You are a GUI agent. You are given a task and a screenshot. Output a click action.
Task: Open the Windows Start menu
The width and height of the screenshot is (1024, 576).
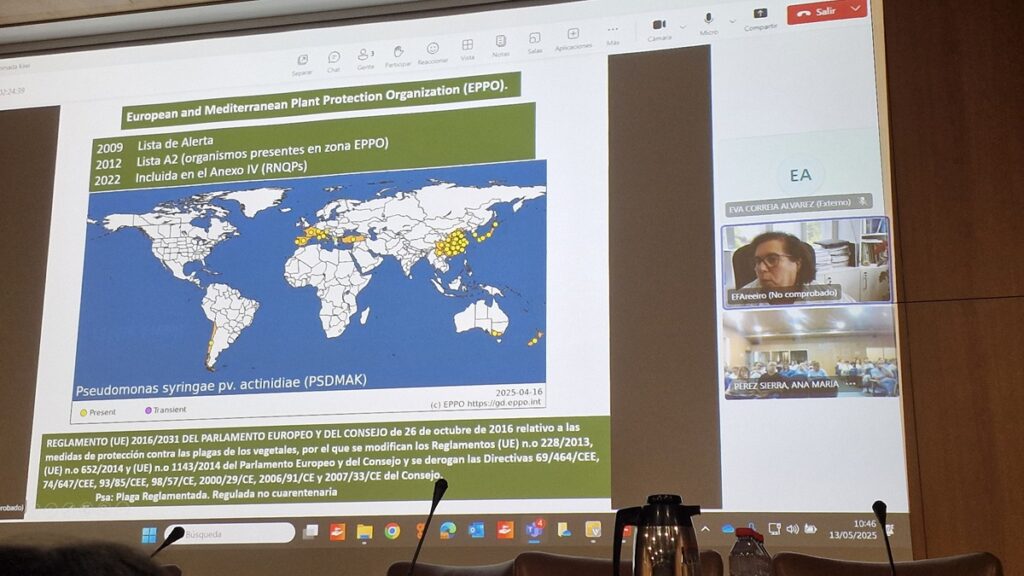pyautogui.click(x=150, y=535)
